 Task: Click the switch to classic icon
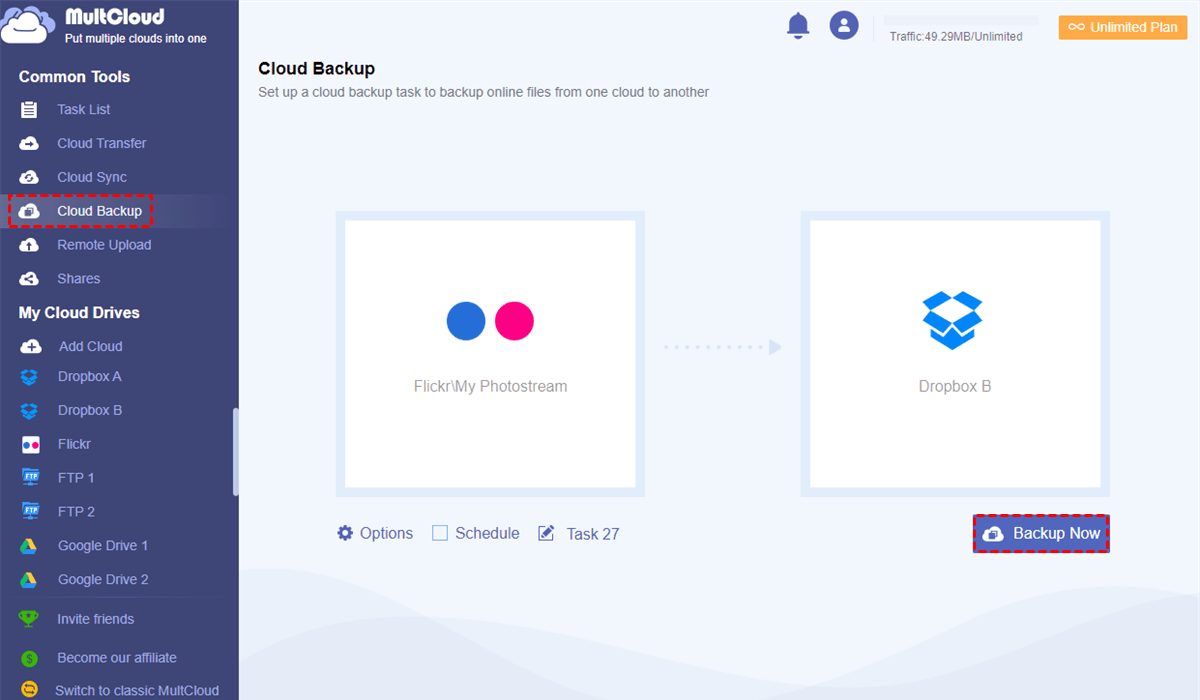tap(30, 691)
